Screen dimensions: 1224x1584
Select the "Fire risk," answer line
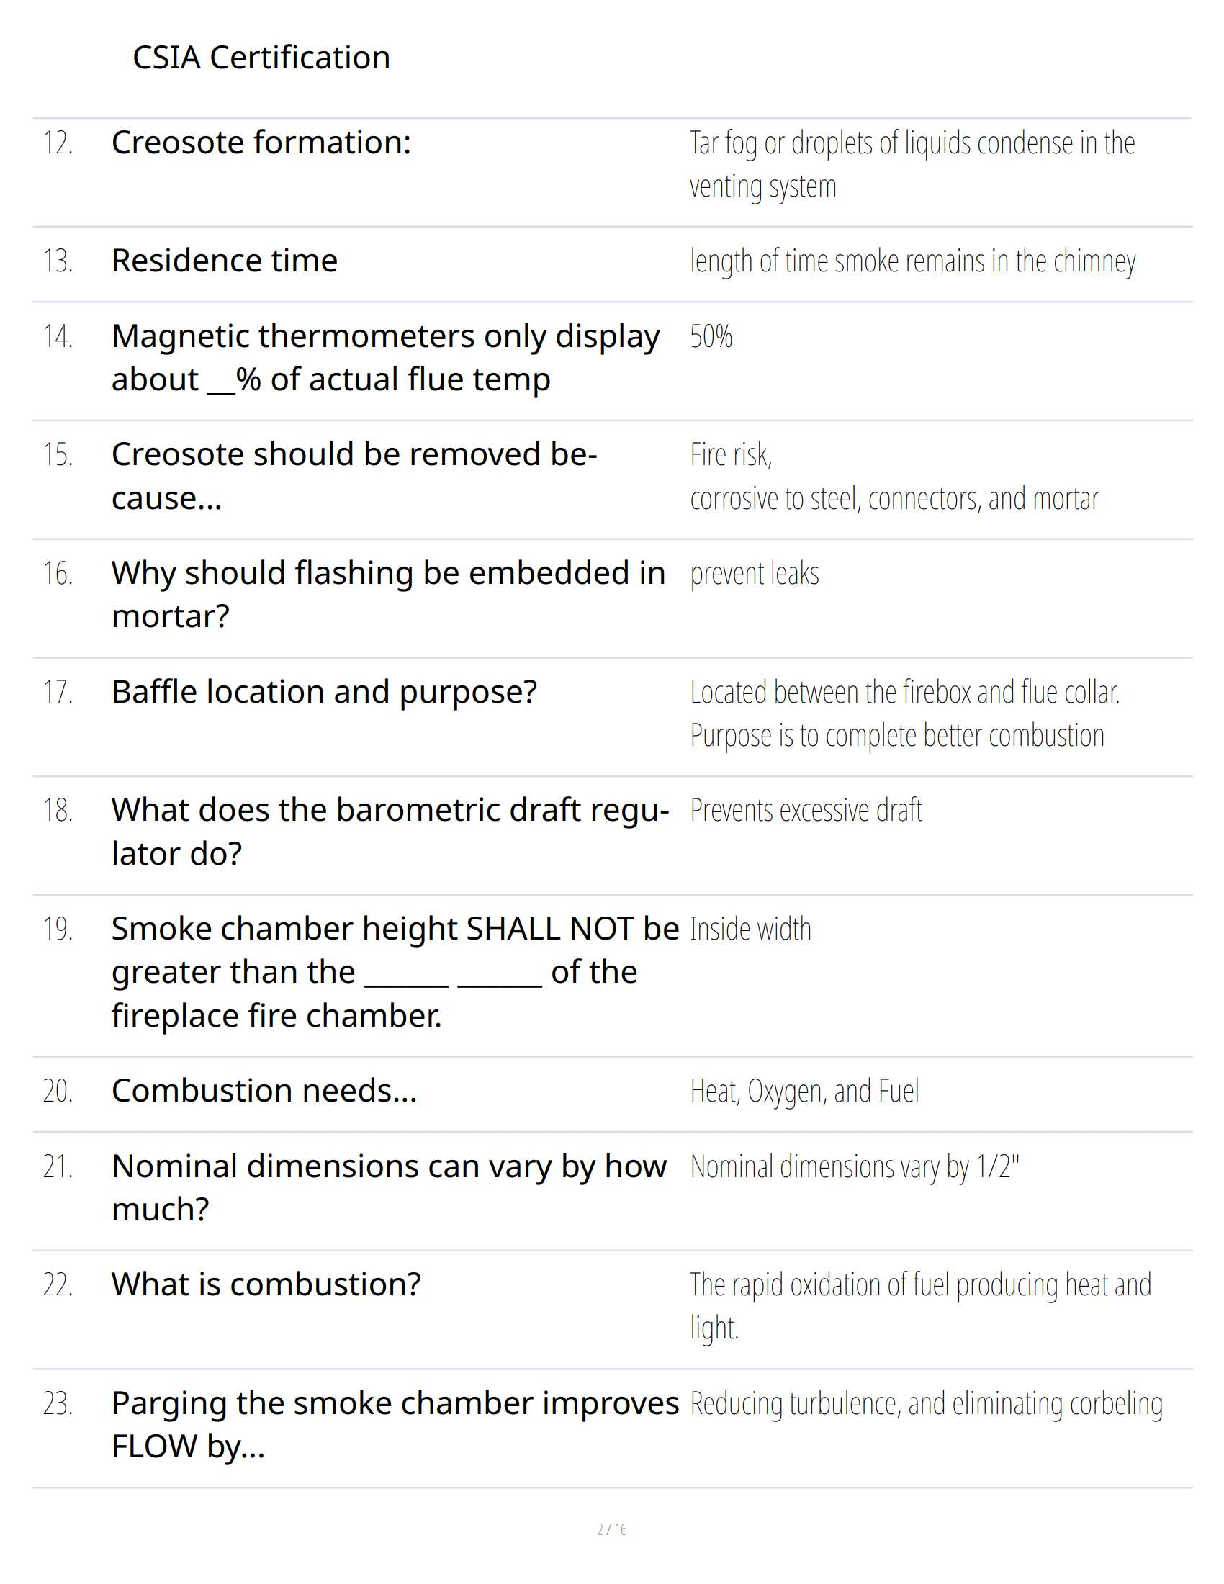click(x=731, y=455)
